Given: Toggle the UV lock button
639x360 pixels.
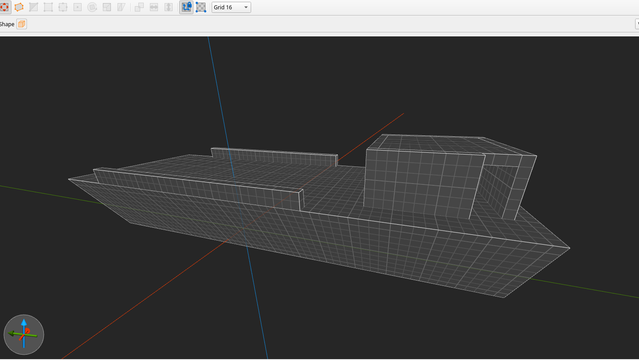Looking at the screenshot, I should [x=201, y=7].
